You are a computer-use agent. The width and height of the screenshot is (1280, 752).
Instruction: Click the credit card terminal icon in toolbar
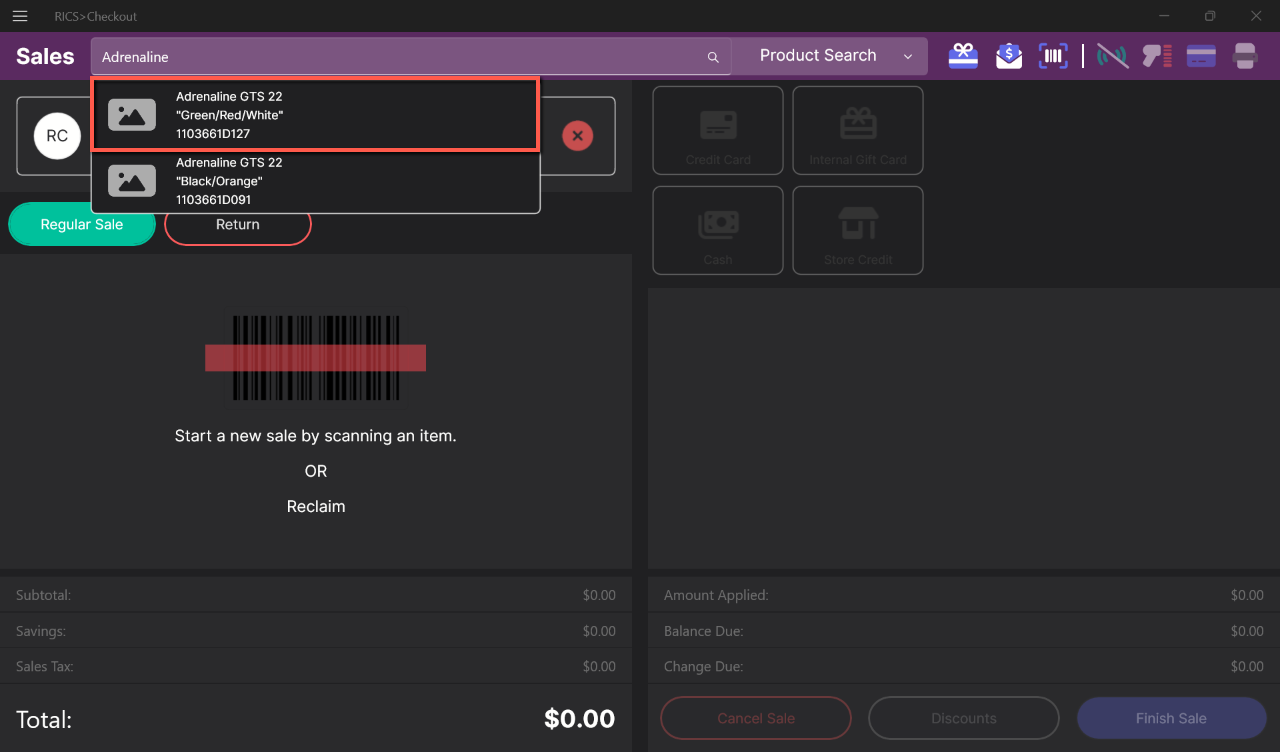coord(1201,56)
